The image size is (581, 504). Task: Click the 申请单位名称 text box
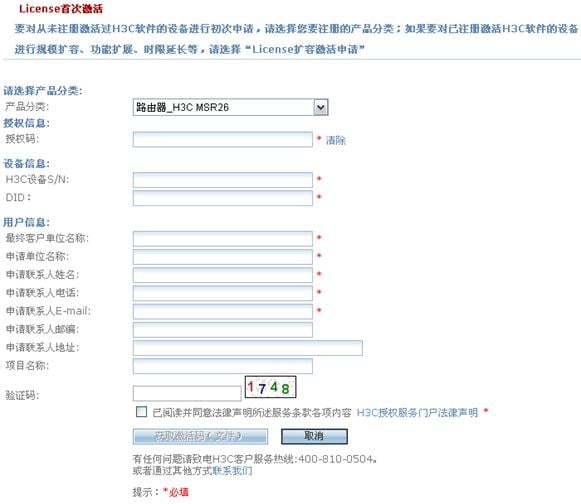click(x=223, y=257)
